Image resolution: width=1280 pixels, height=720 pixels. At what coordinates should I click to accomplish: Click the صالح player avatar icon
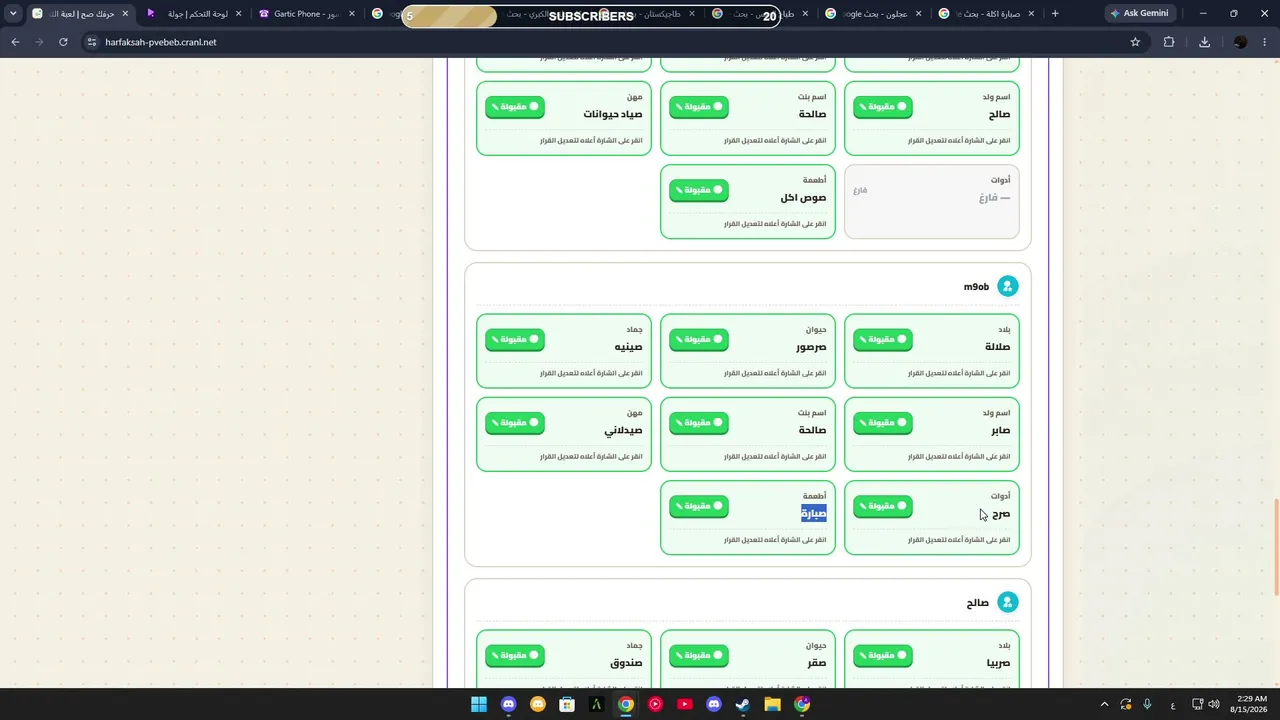(1008, 603)
